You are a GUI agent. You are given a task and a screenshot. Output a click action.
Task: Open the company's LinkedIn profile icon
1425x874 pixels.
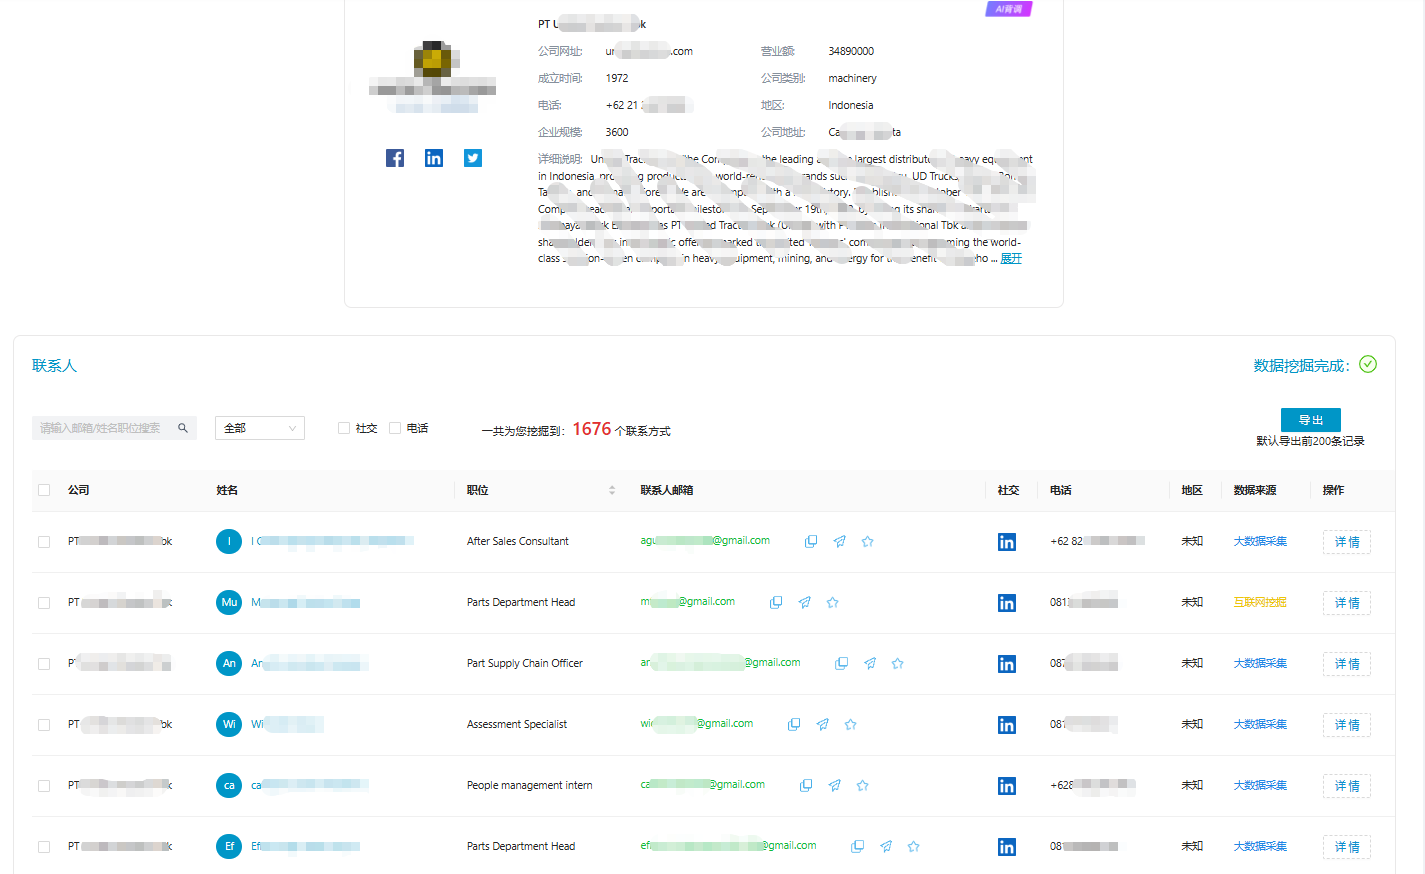pyautogui.click(x=434, y=158)
